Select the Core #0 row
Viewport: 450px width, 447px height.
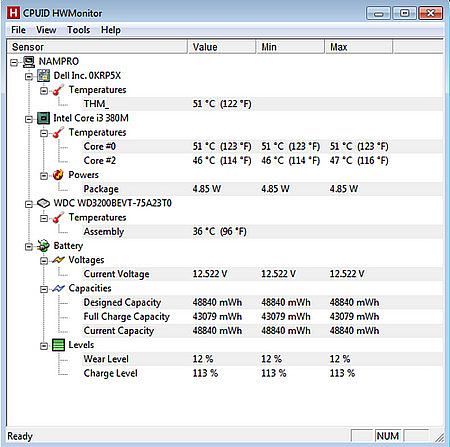tap(262, 146)
